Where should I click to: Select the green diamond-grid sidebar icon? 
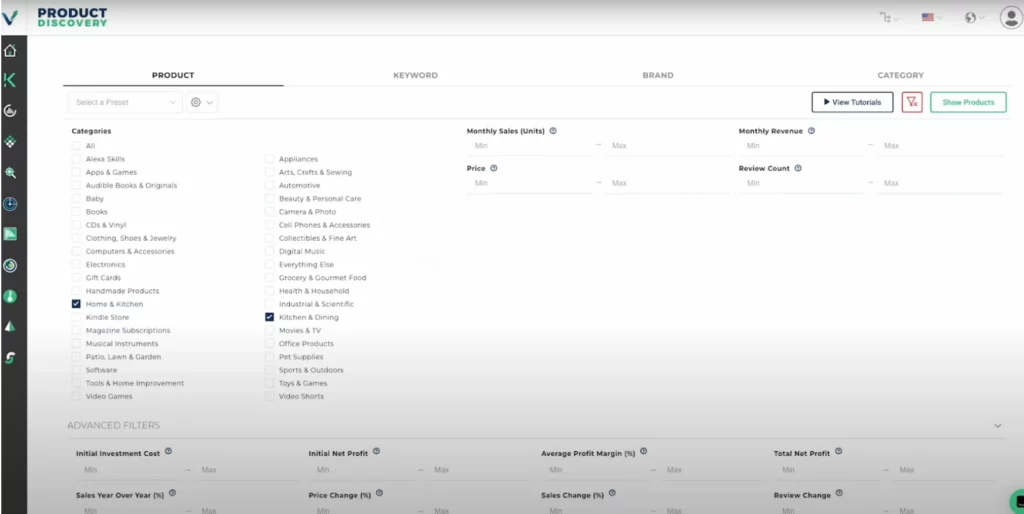(10, 142)
